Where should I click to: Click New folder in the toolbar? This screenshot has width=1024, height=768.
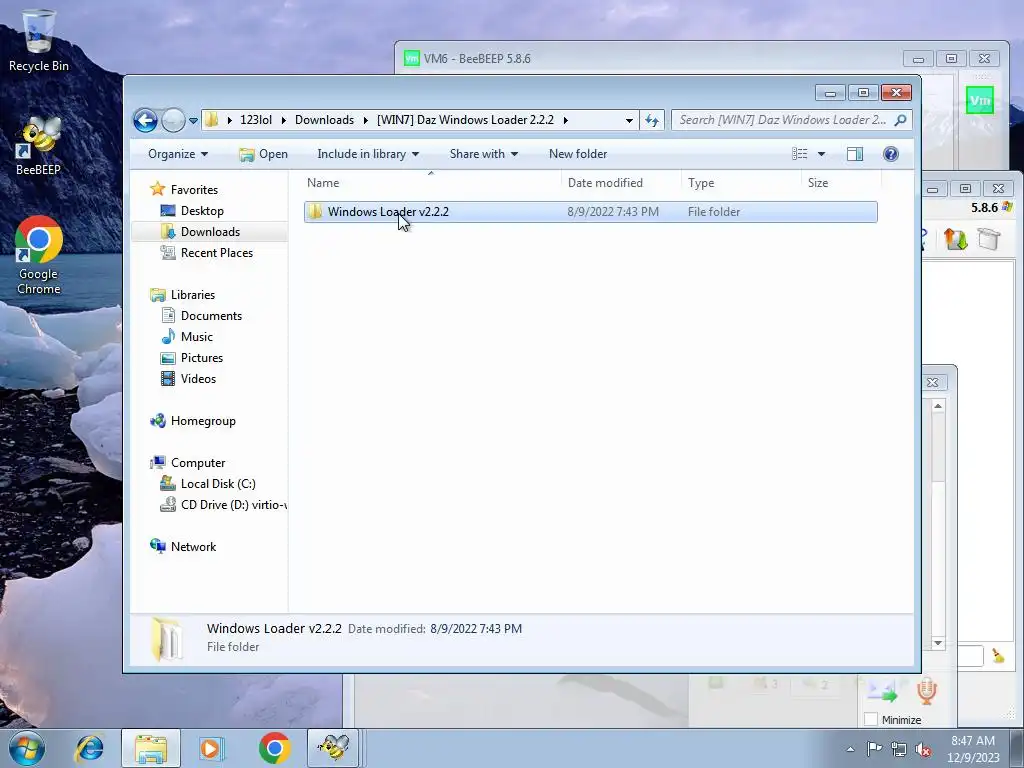(578, 154)
